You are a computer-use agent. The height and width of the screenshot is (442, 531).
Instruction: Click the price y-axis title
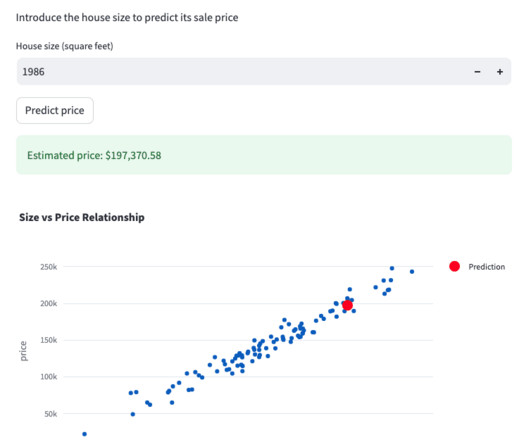[23, 351]
